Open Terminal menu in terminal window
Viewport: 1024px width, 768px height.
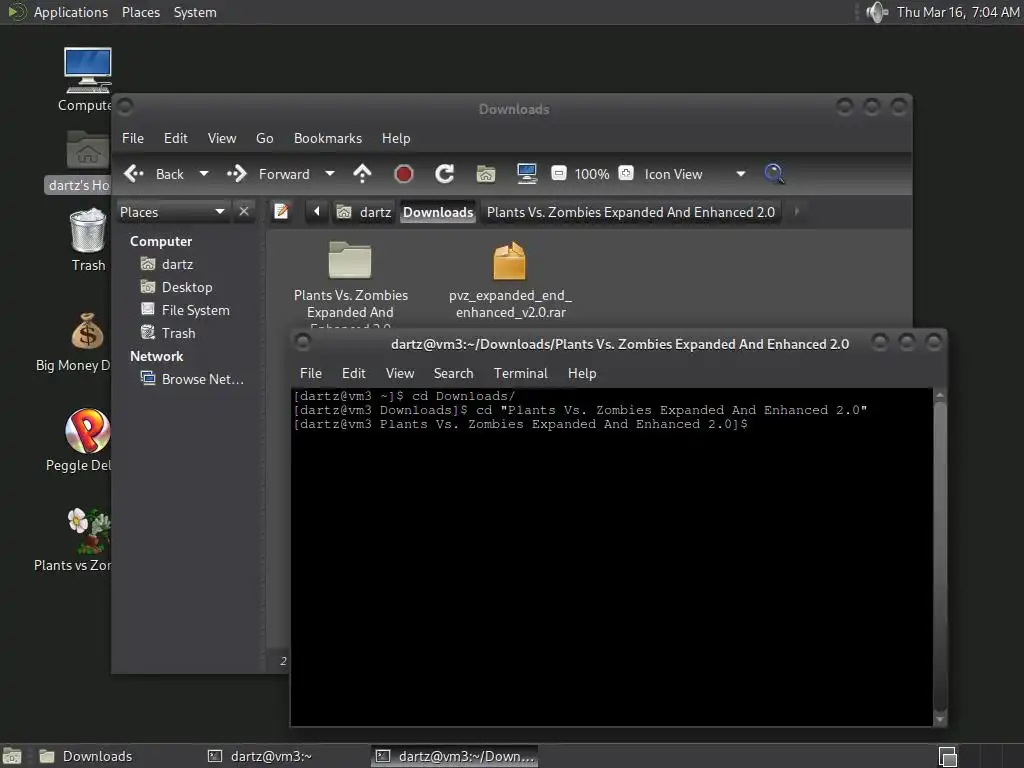tap(520, 373)
